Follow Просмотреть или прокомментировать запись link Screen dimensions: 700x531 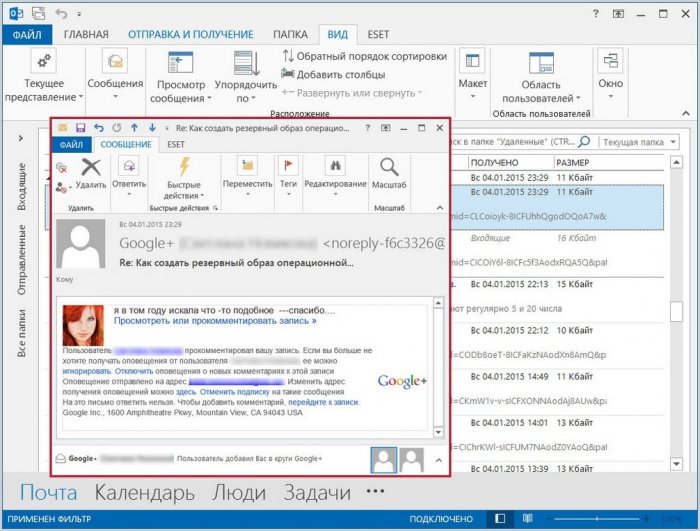215,321
